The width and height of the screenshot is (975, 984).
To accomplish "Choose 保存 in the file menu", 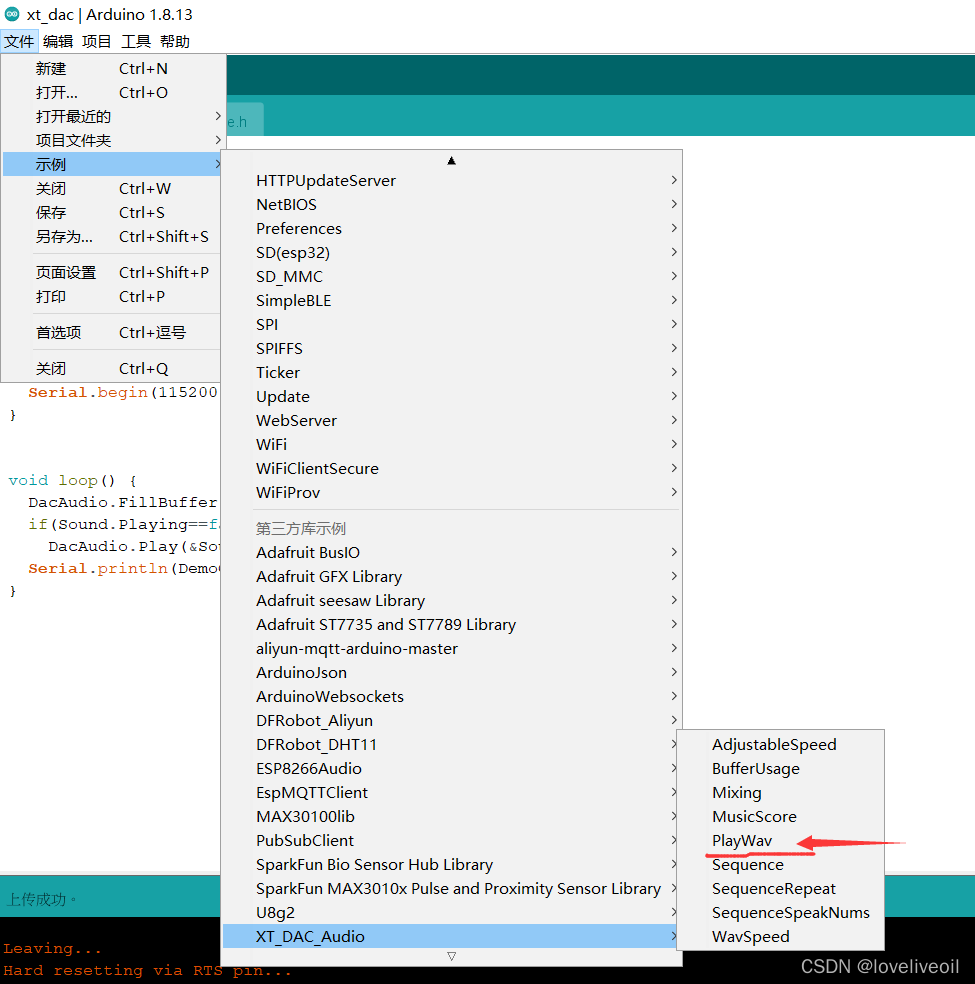I will [x=112, y=212].
